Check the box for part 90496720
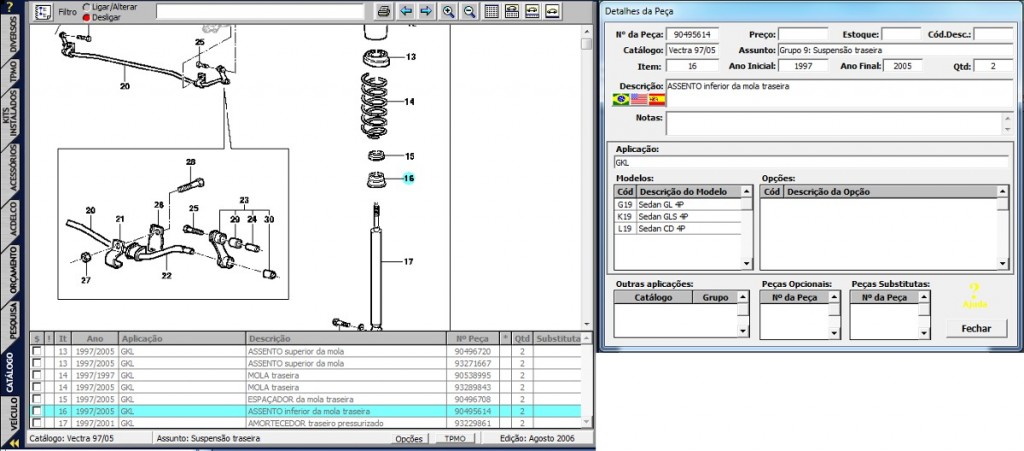Viewport: 1024px width, 451px height. [37, 351]
